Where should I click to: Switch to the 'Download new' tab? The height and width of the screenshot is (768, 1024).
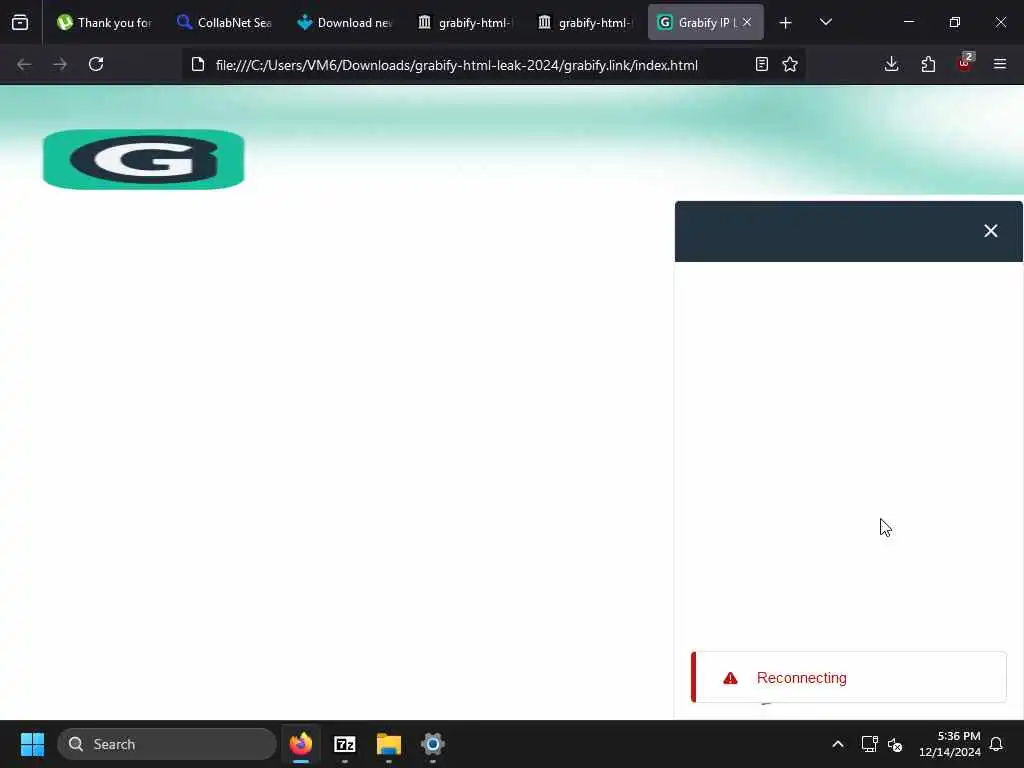345,23
